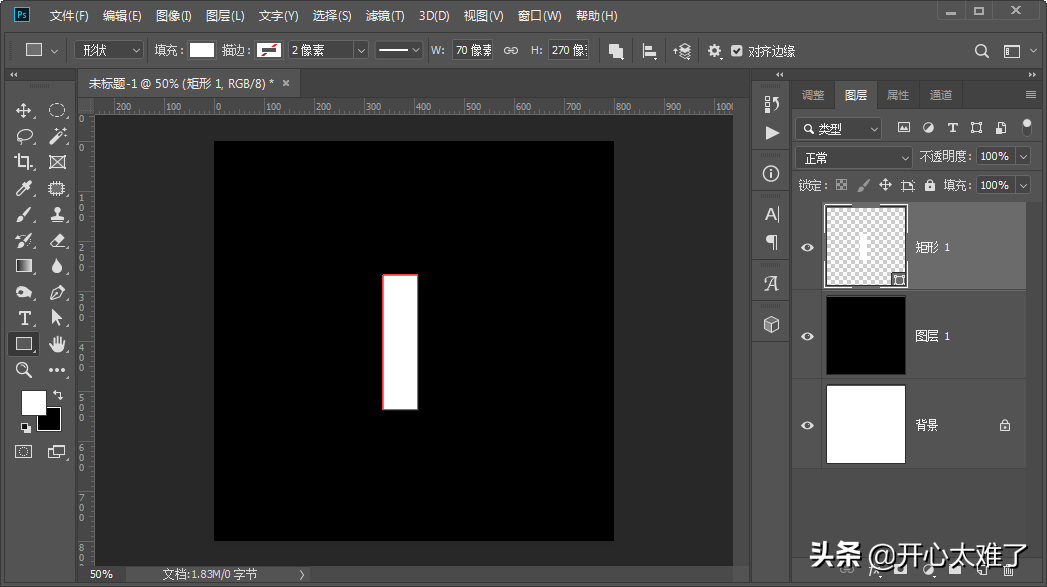
Task: Open the layer filter 类型 dropdown
Action: pos(839,128)
